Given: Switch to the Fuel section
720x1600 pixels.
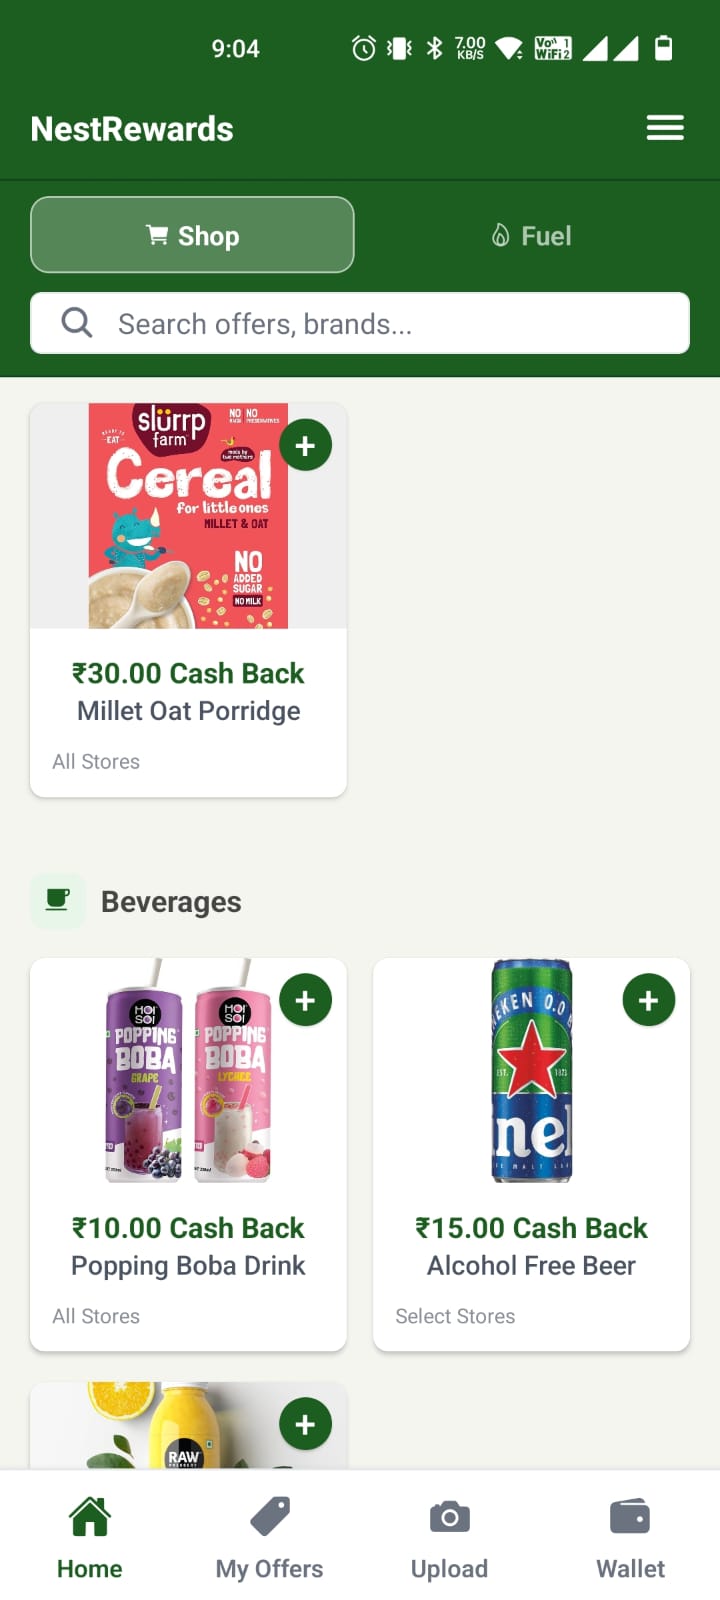Looking at the screenshot, I should [531, 236].
